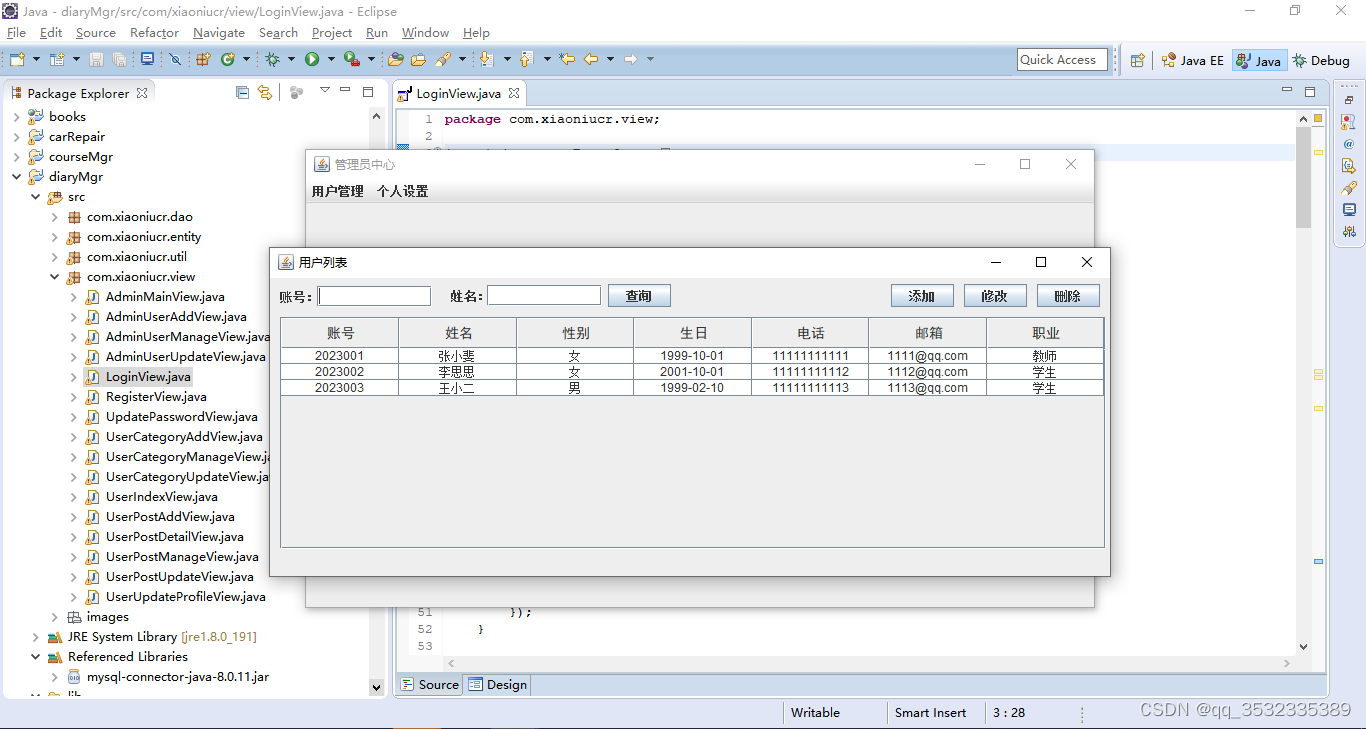Image resolution: width=1366 pixels, height=729 pixels.
Task: Open the Console view icon in right trim
Action: point(1349,210)
